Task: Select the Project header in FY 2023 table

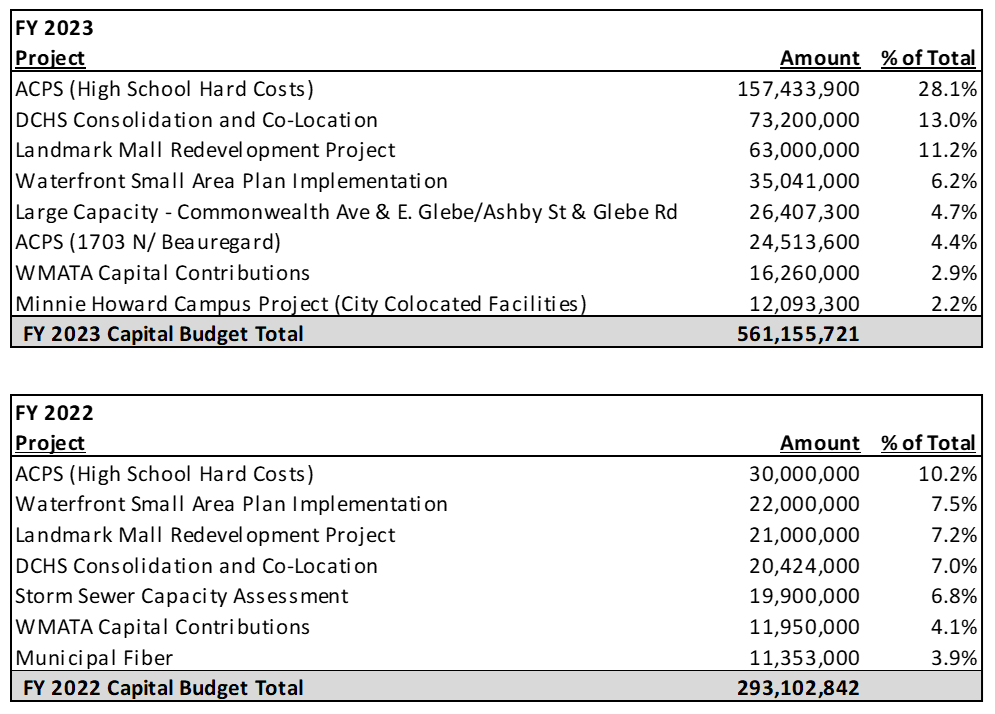Action: 50,58
